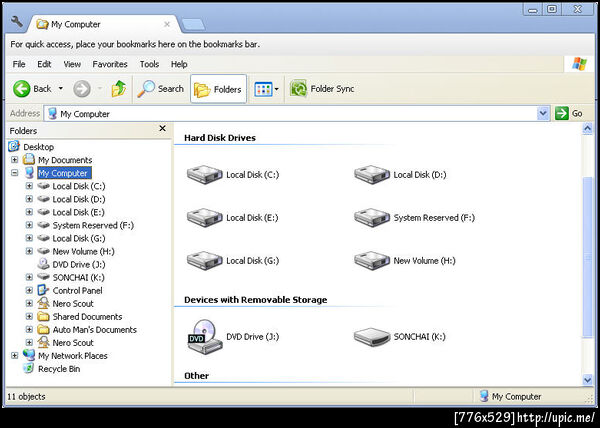The image size is (600, 428).
Task: Click the Recycle Bin tree icon
Action: tap(28, 368)
